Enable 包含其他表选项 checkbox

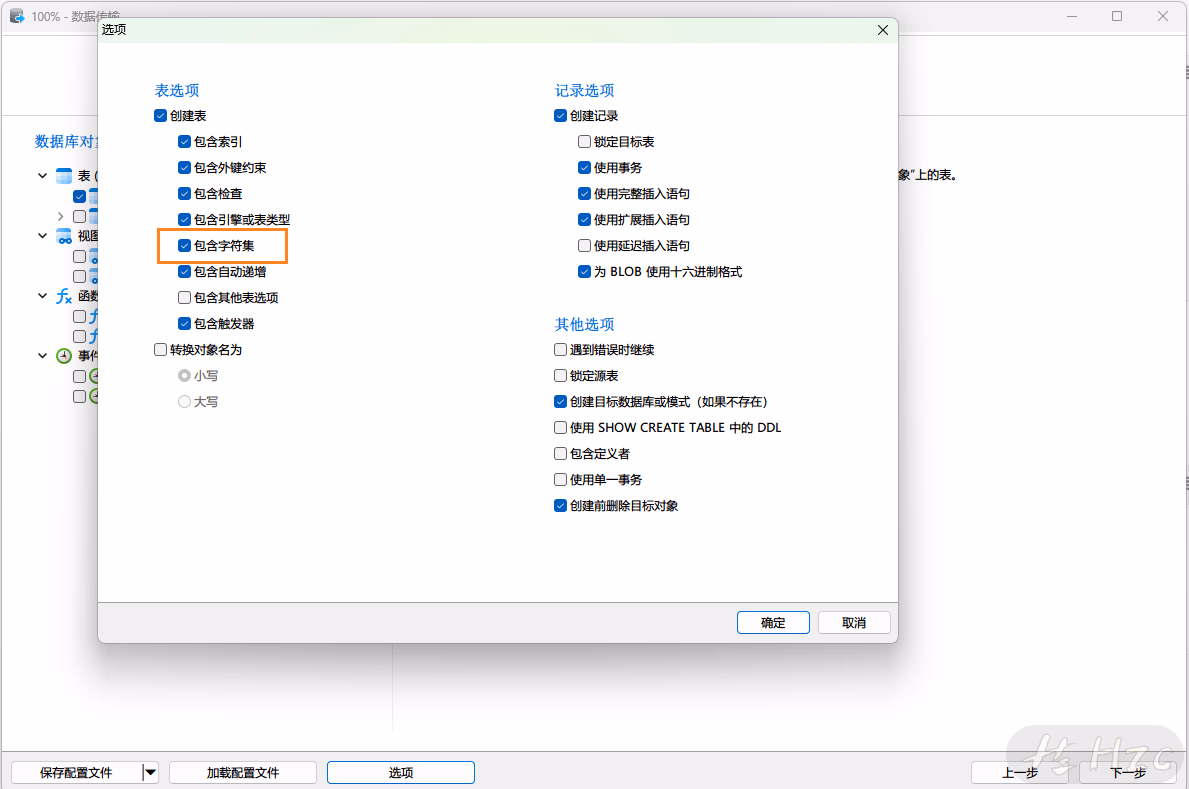pyautogui.click(x=184, y=297)
